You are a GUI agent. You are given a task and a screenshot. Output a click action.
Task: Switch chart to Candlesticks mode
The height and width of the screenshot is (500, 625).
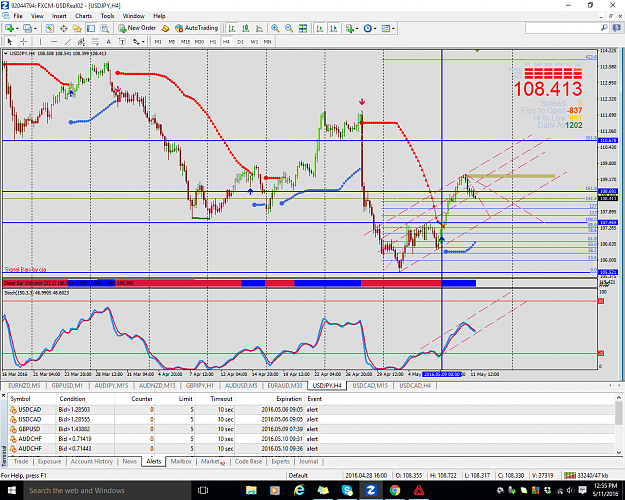click(x=246, y=28)
